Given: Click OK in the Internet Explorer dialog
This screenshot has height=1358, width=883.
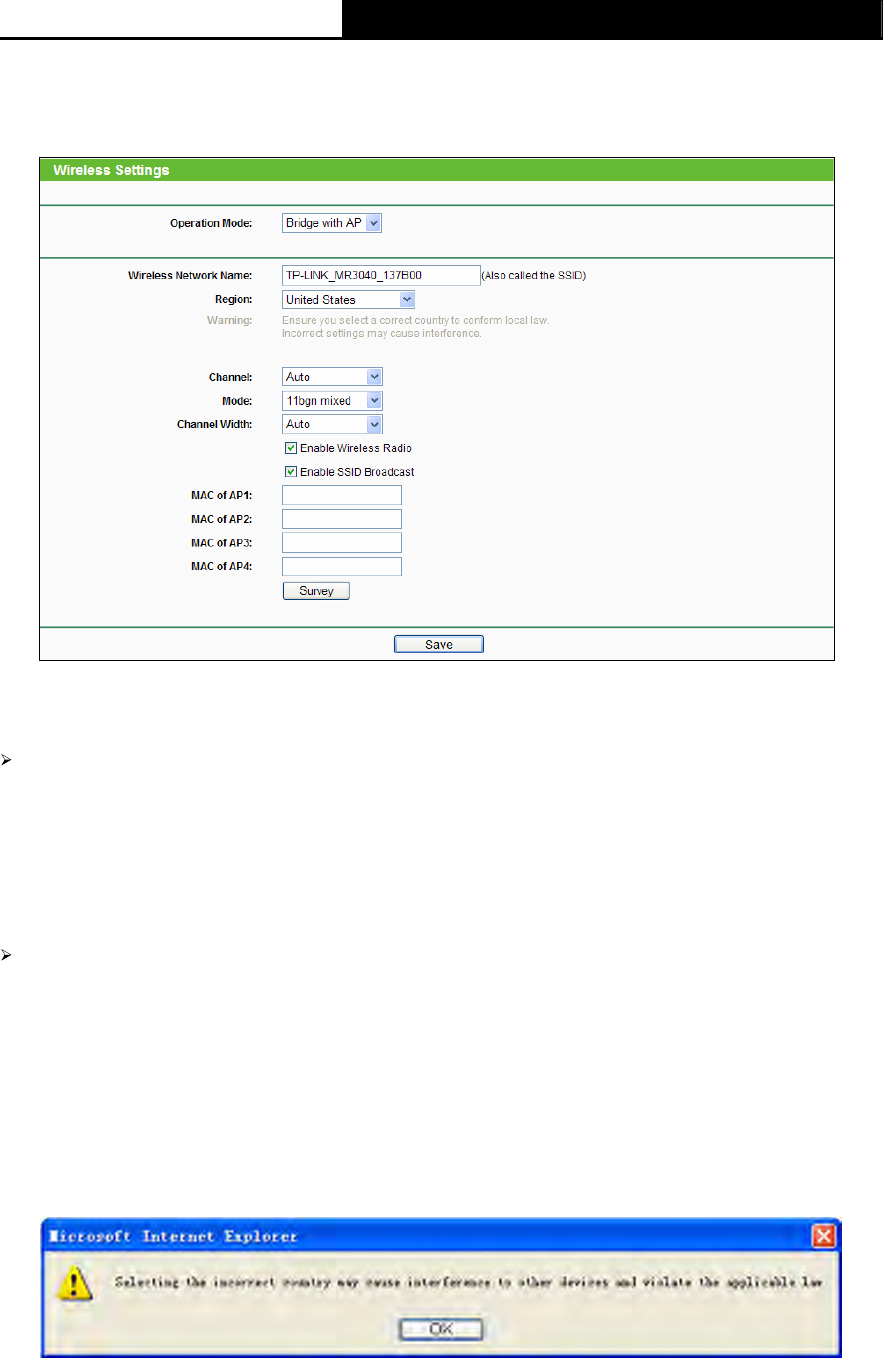Looking at the screenshot, I should pyautogui.click(x=441, y=1329).
